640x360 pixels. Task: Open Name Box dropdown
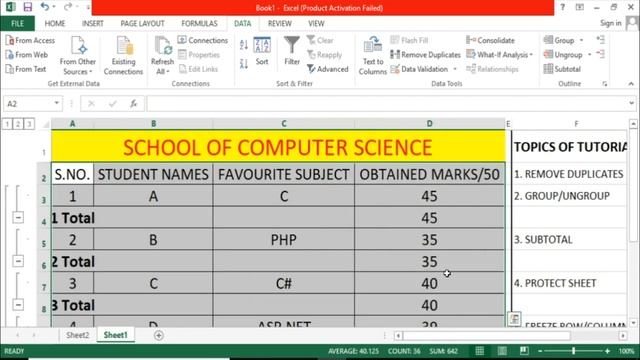57,104
